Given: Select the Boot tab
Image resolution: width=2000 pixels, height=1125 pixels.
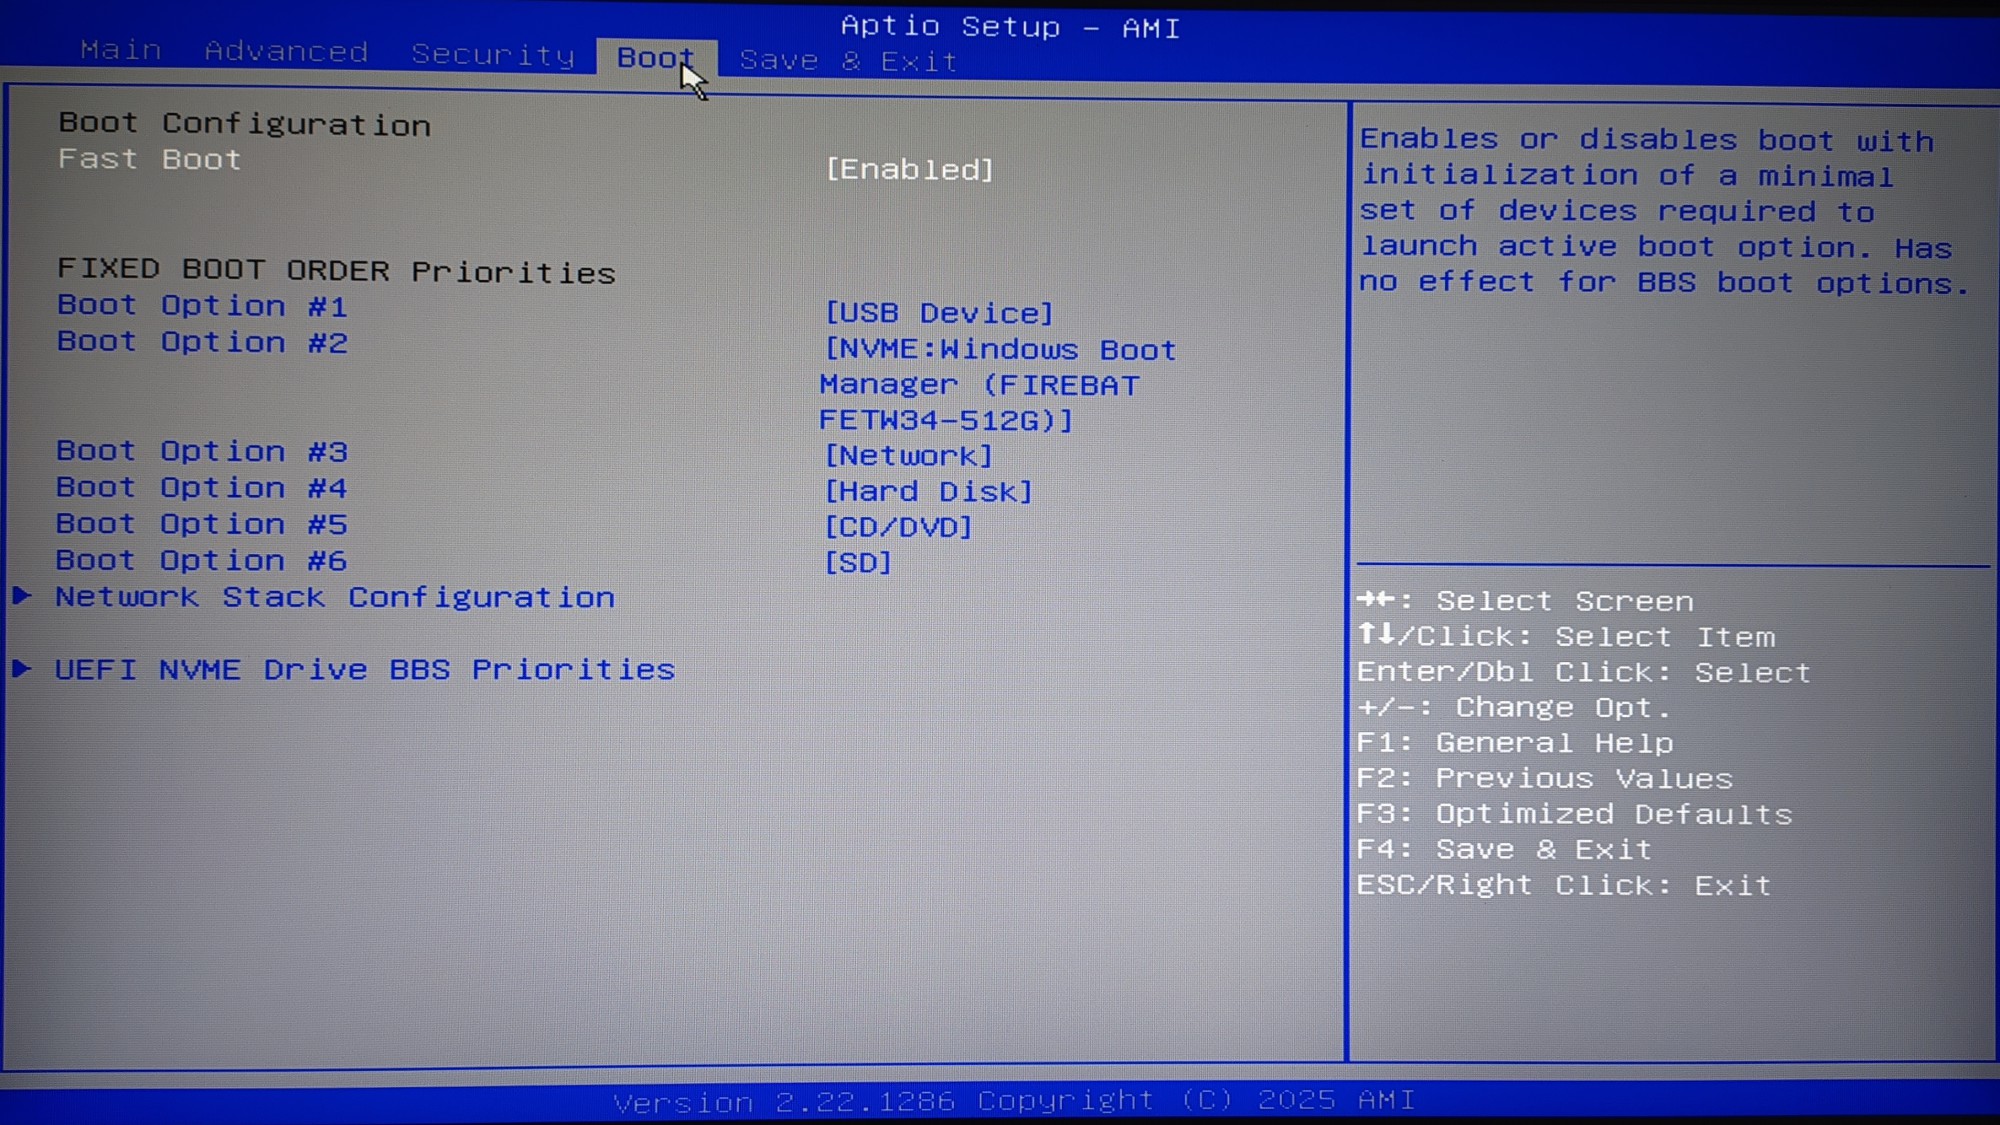Looking at the screenshot, I should pyautogui.click(x=655, y=58).
